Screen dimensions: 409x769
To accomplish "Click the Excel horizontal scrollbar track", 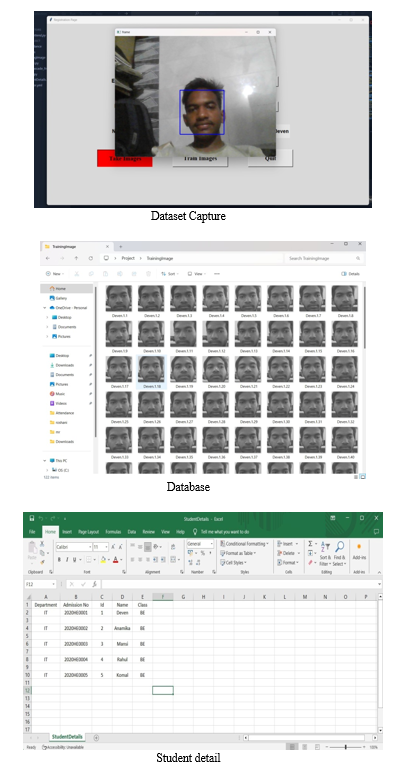I will [307, 738].
